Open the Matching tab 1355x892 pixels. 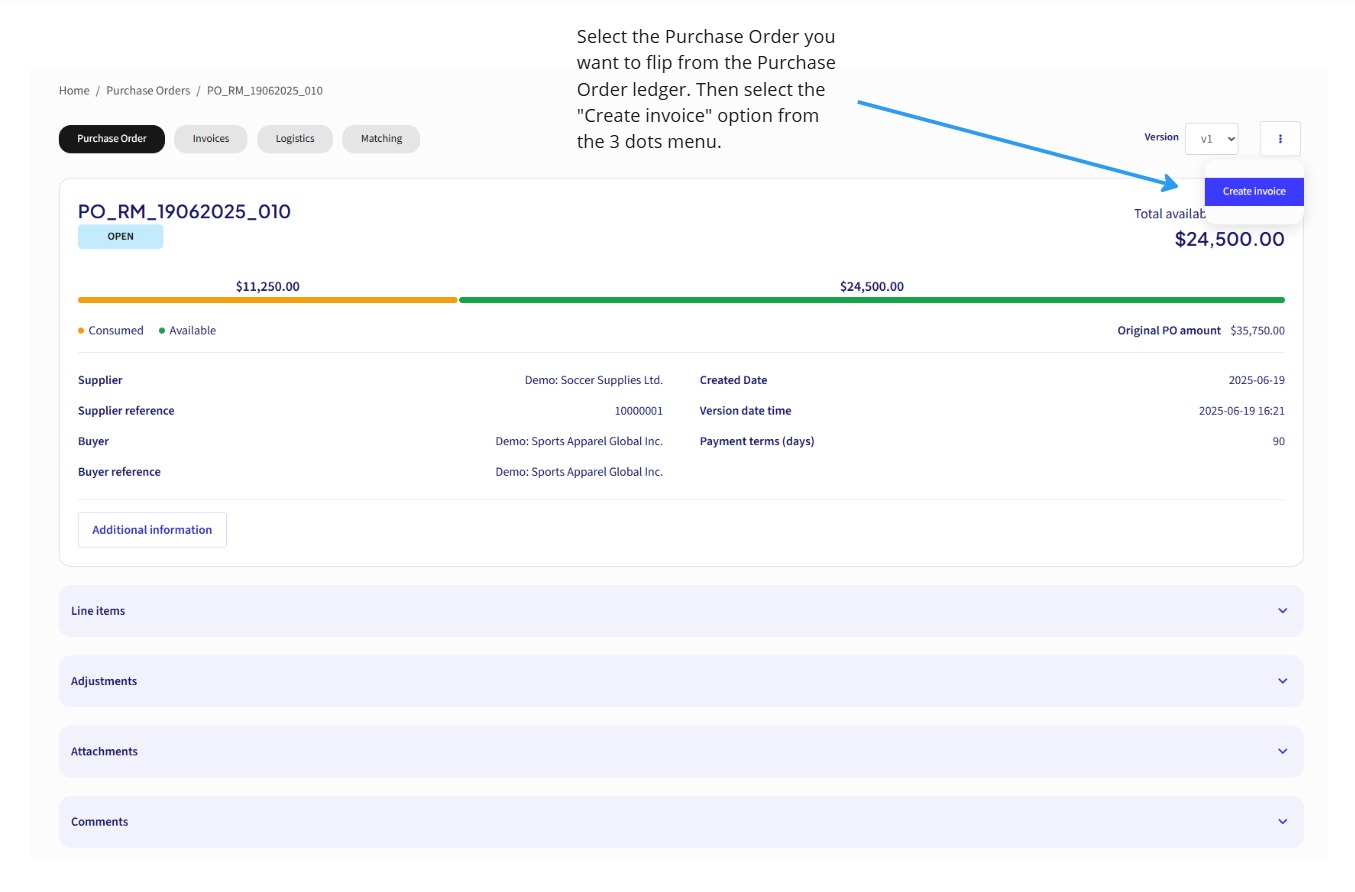[380, 138]
